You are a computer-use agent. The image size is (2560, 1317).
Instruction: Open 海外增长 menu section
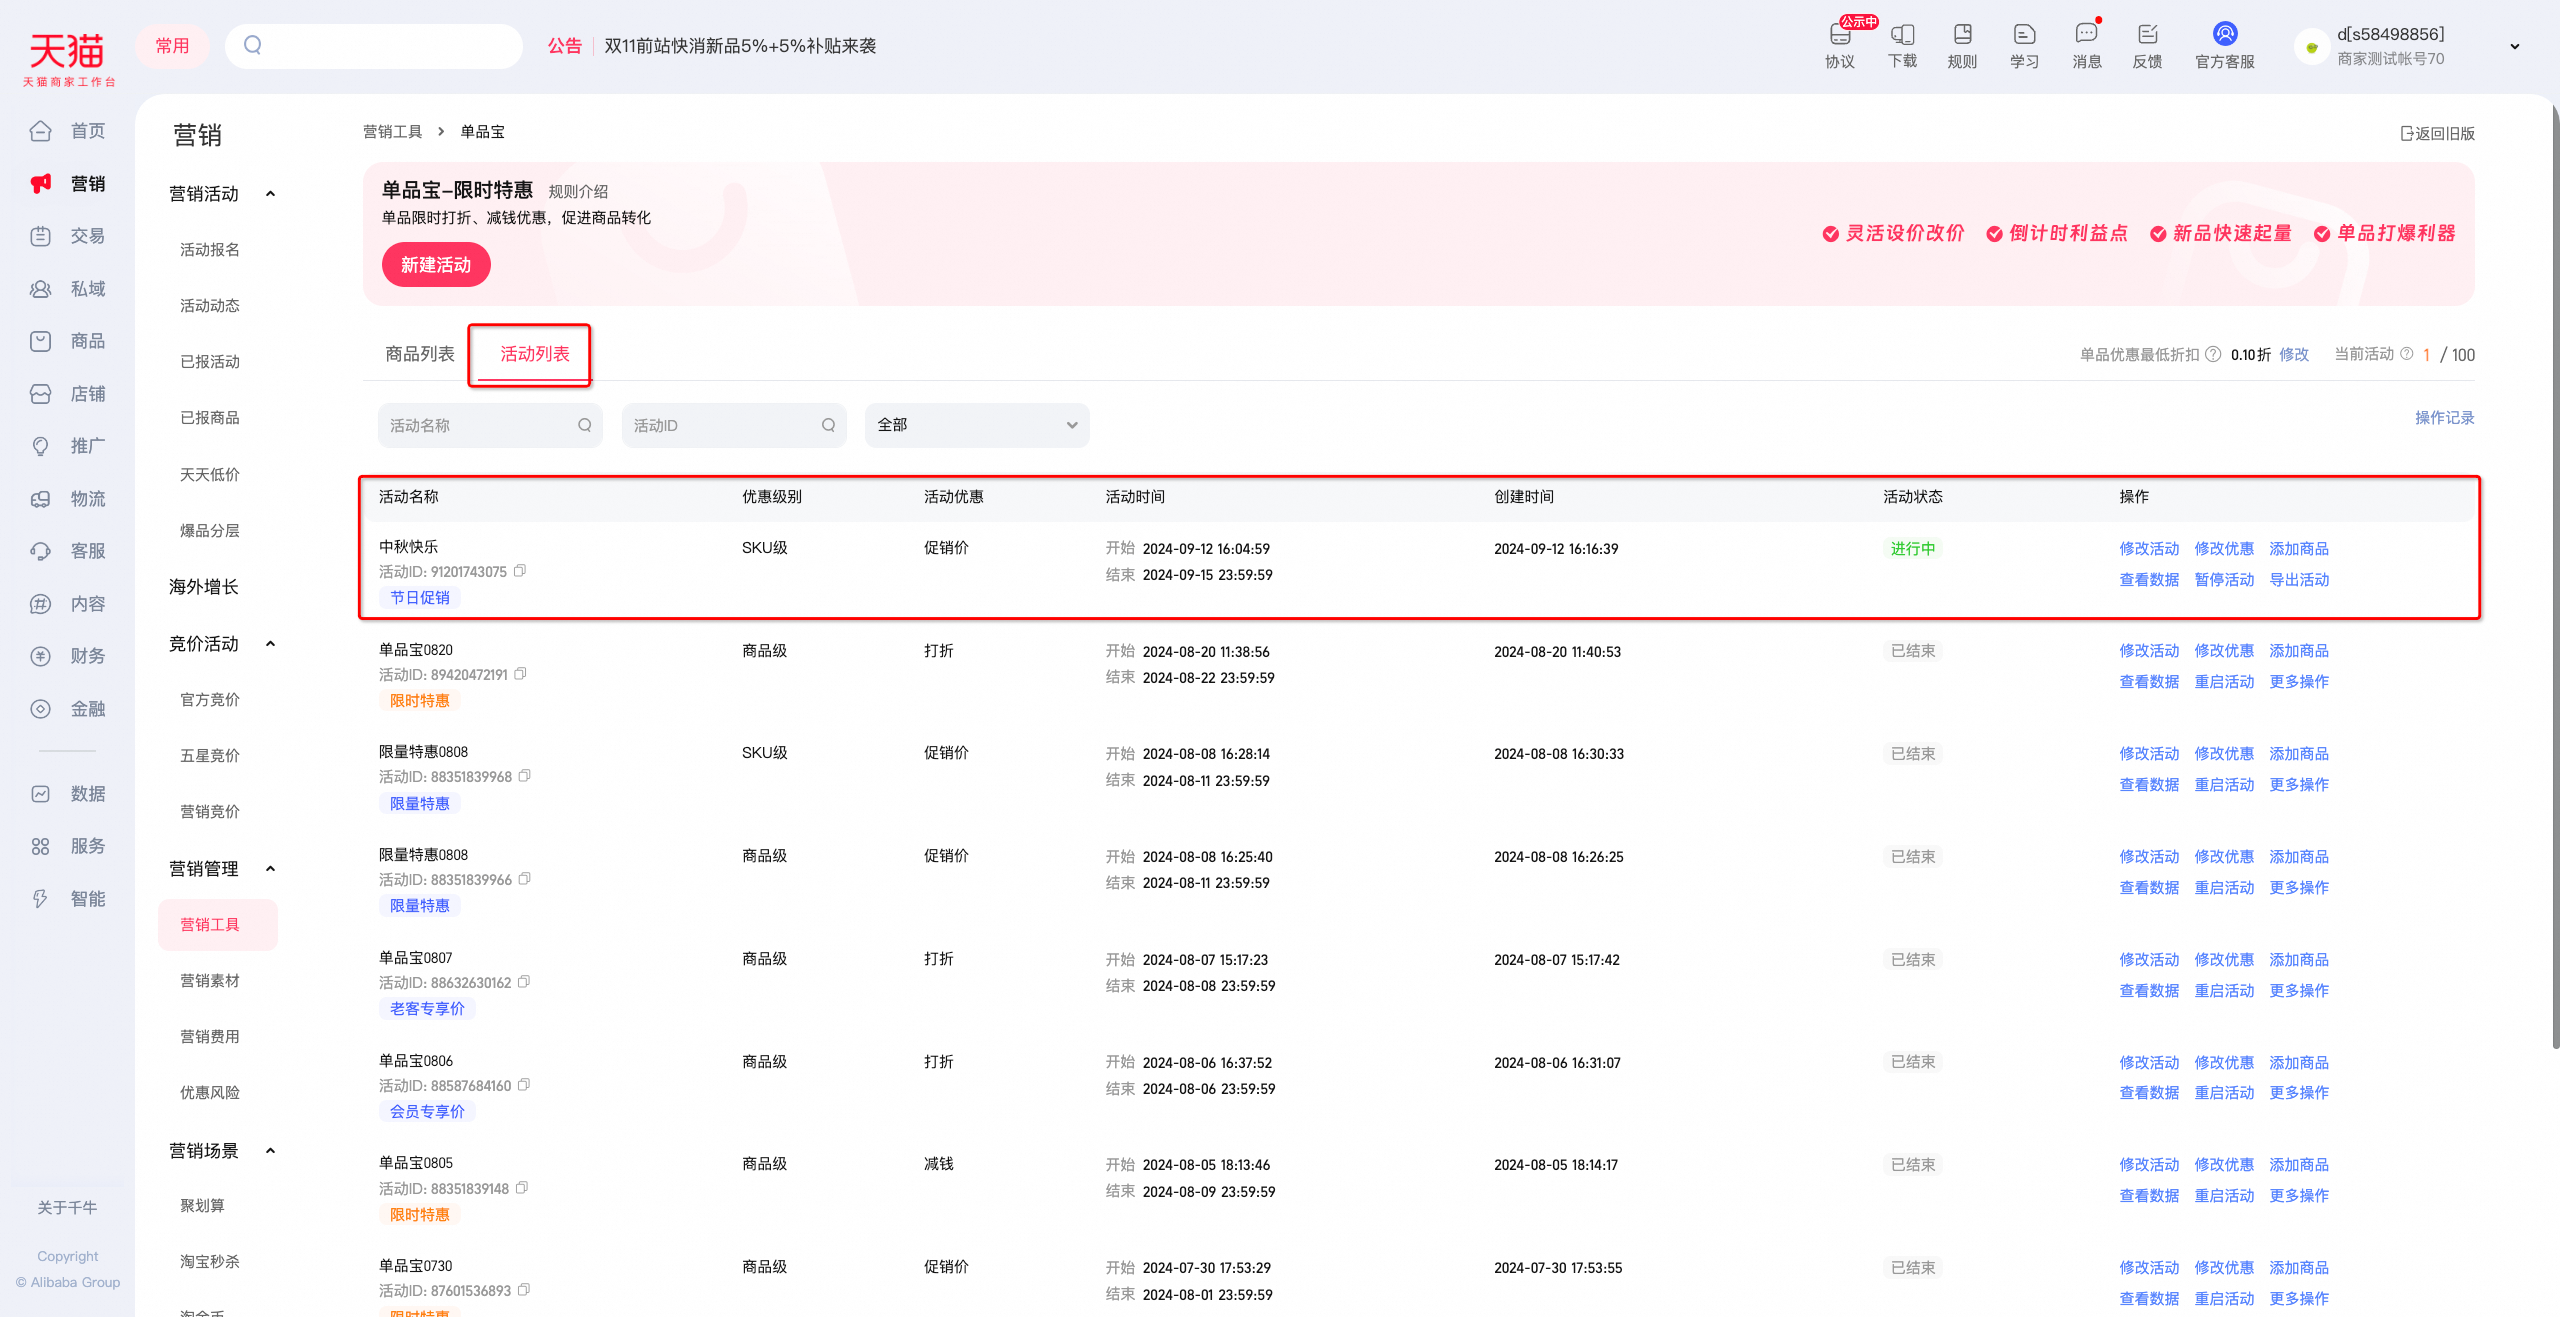[x=204, y=587]
